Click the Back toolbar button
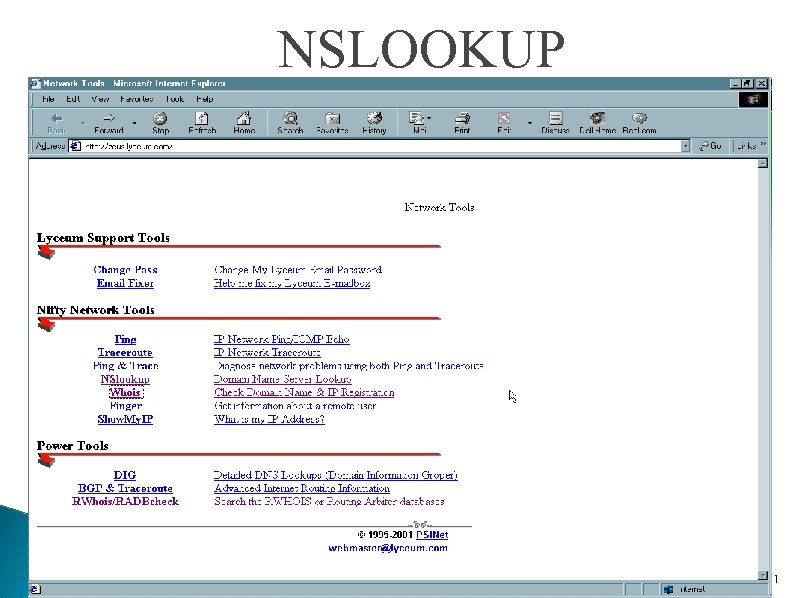This screenshot has width=799, height=598. tap(57, 123)
